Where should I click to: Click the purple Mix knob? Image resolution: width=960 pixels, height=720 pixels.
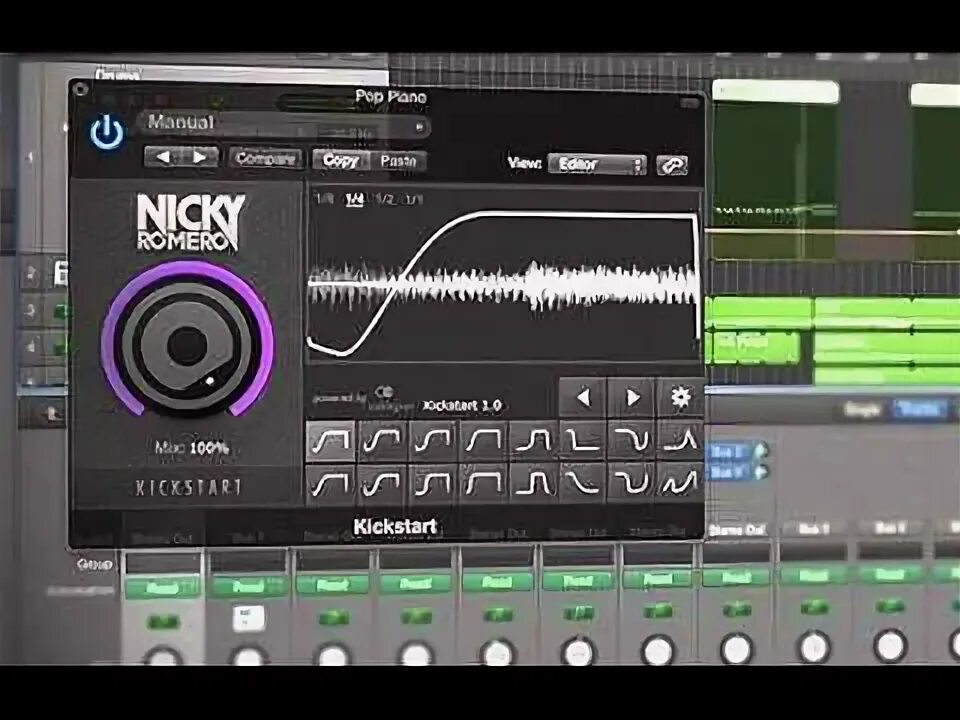(187, 344)
